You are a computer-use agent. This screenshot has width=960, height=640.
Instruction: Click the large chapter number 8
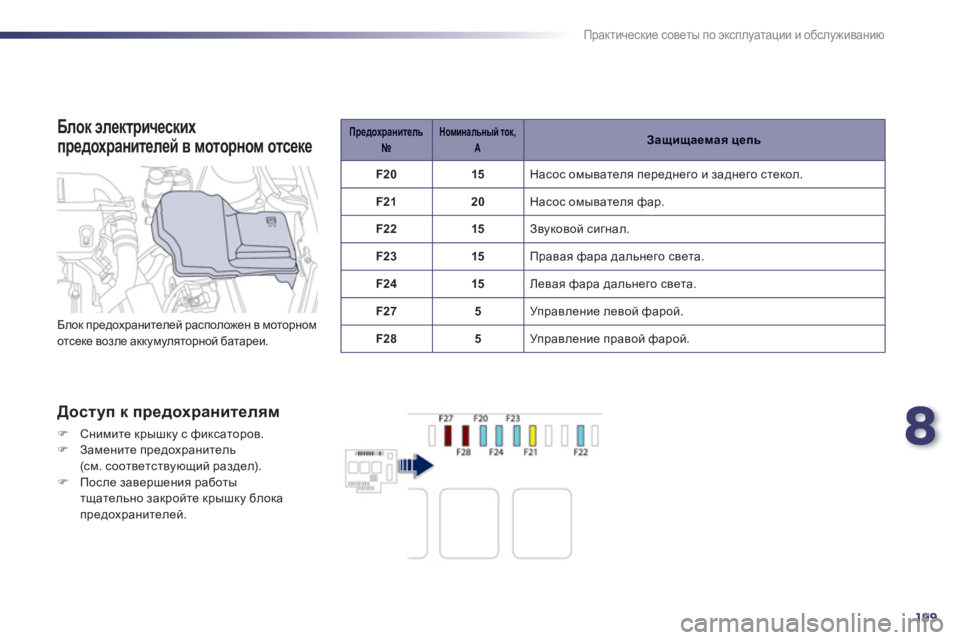click(920, 427)
